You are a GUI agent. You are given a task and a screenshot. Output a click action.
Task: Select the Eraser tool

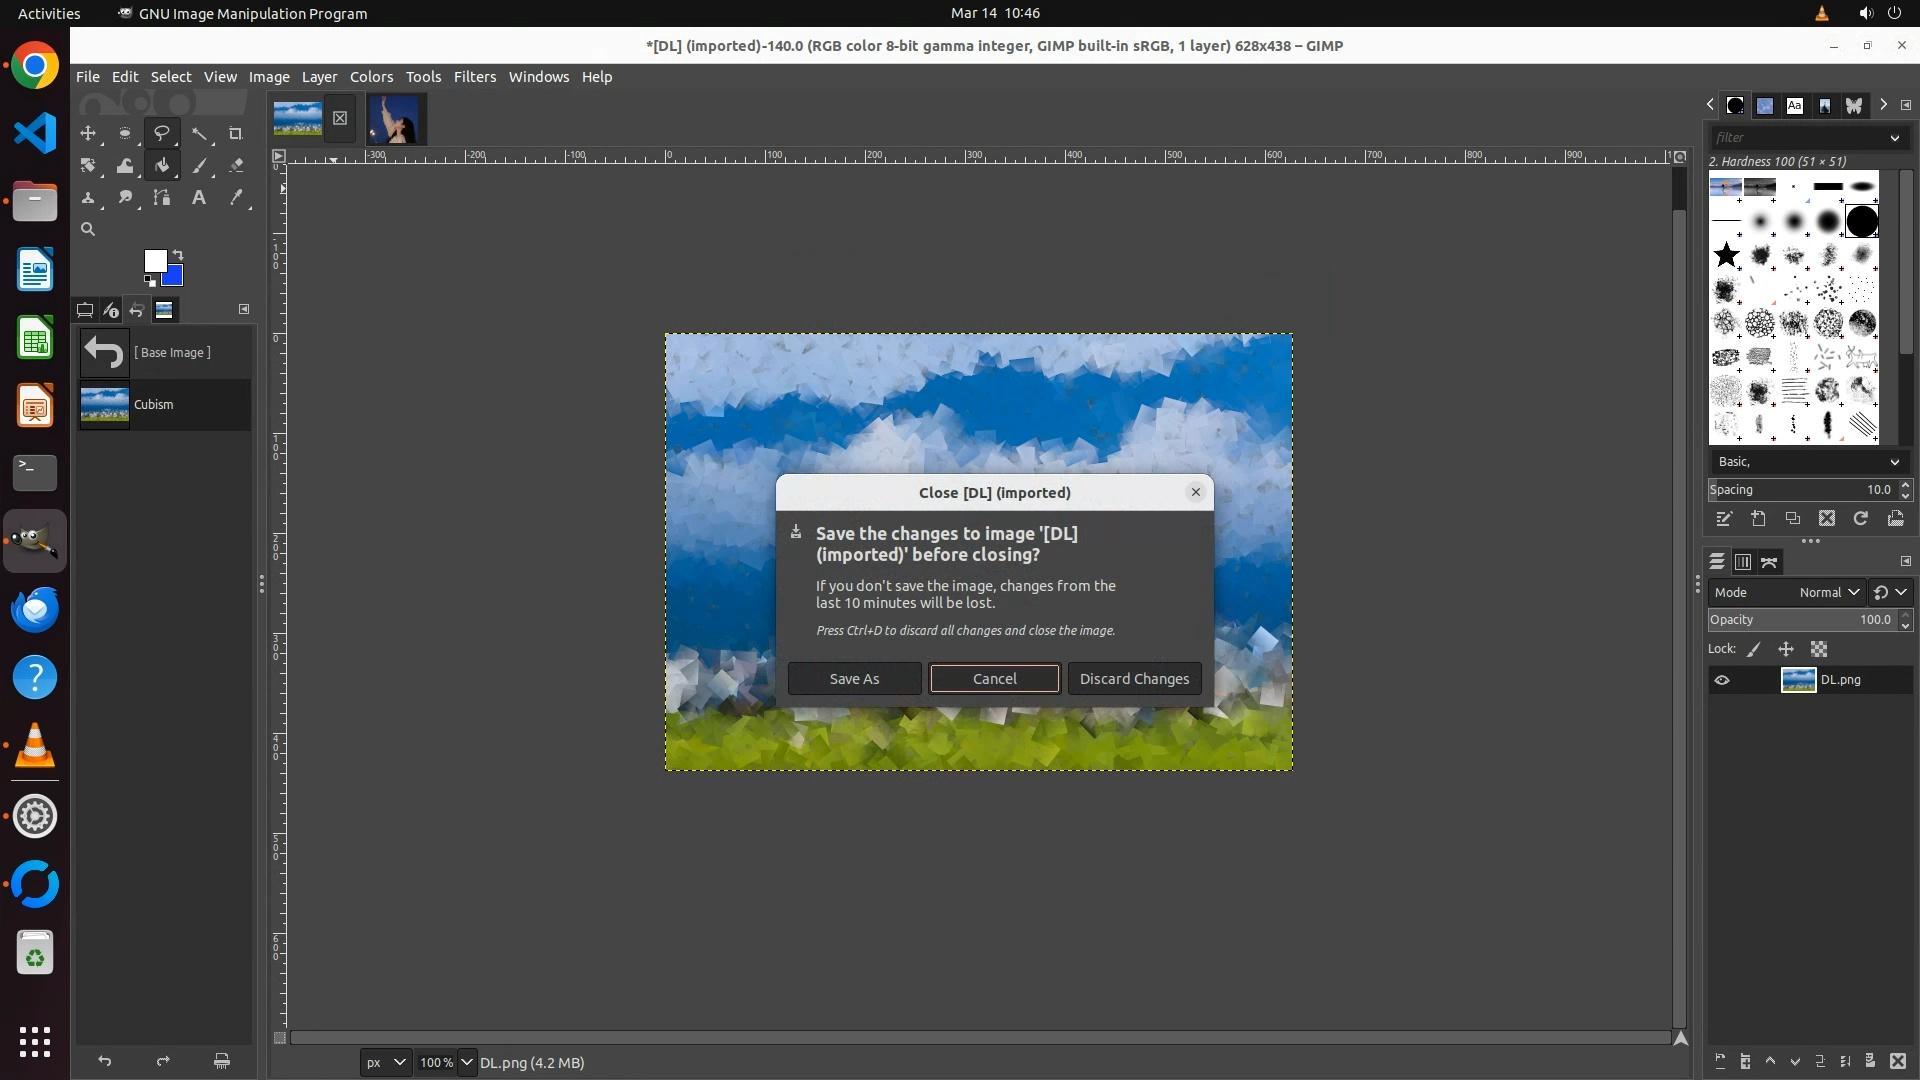point(236,166)
